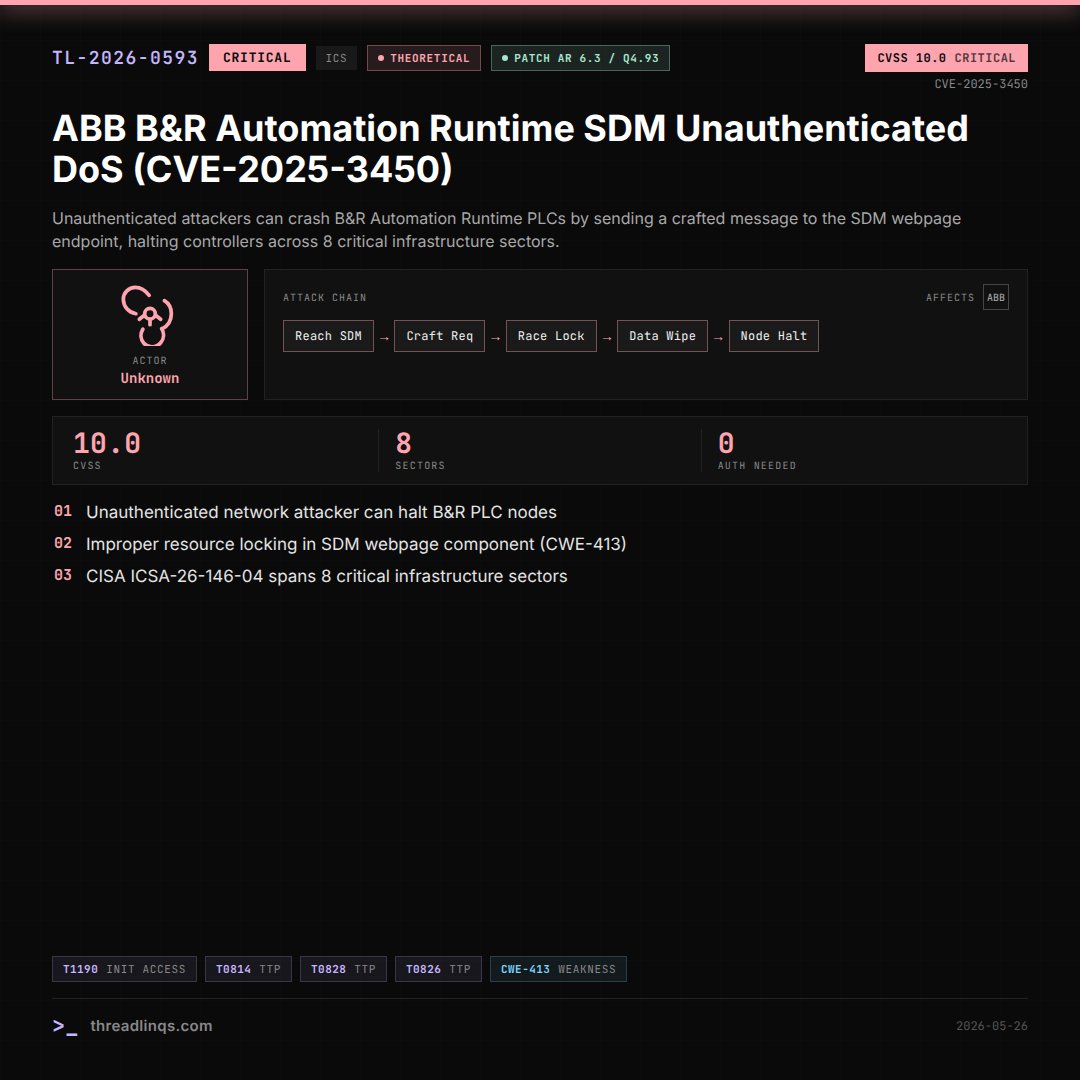Select the Data Wipe attack step
The image size is (1080, 1080).
[662, 336]
